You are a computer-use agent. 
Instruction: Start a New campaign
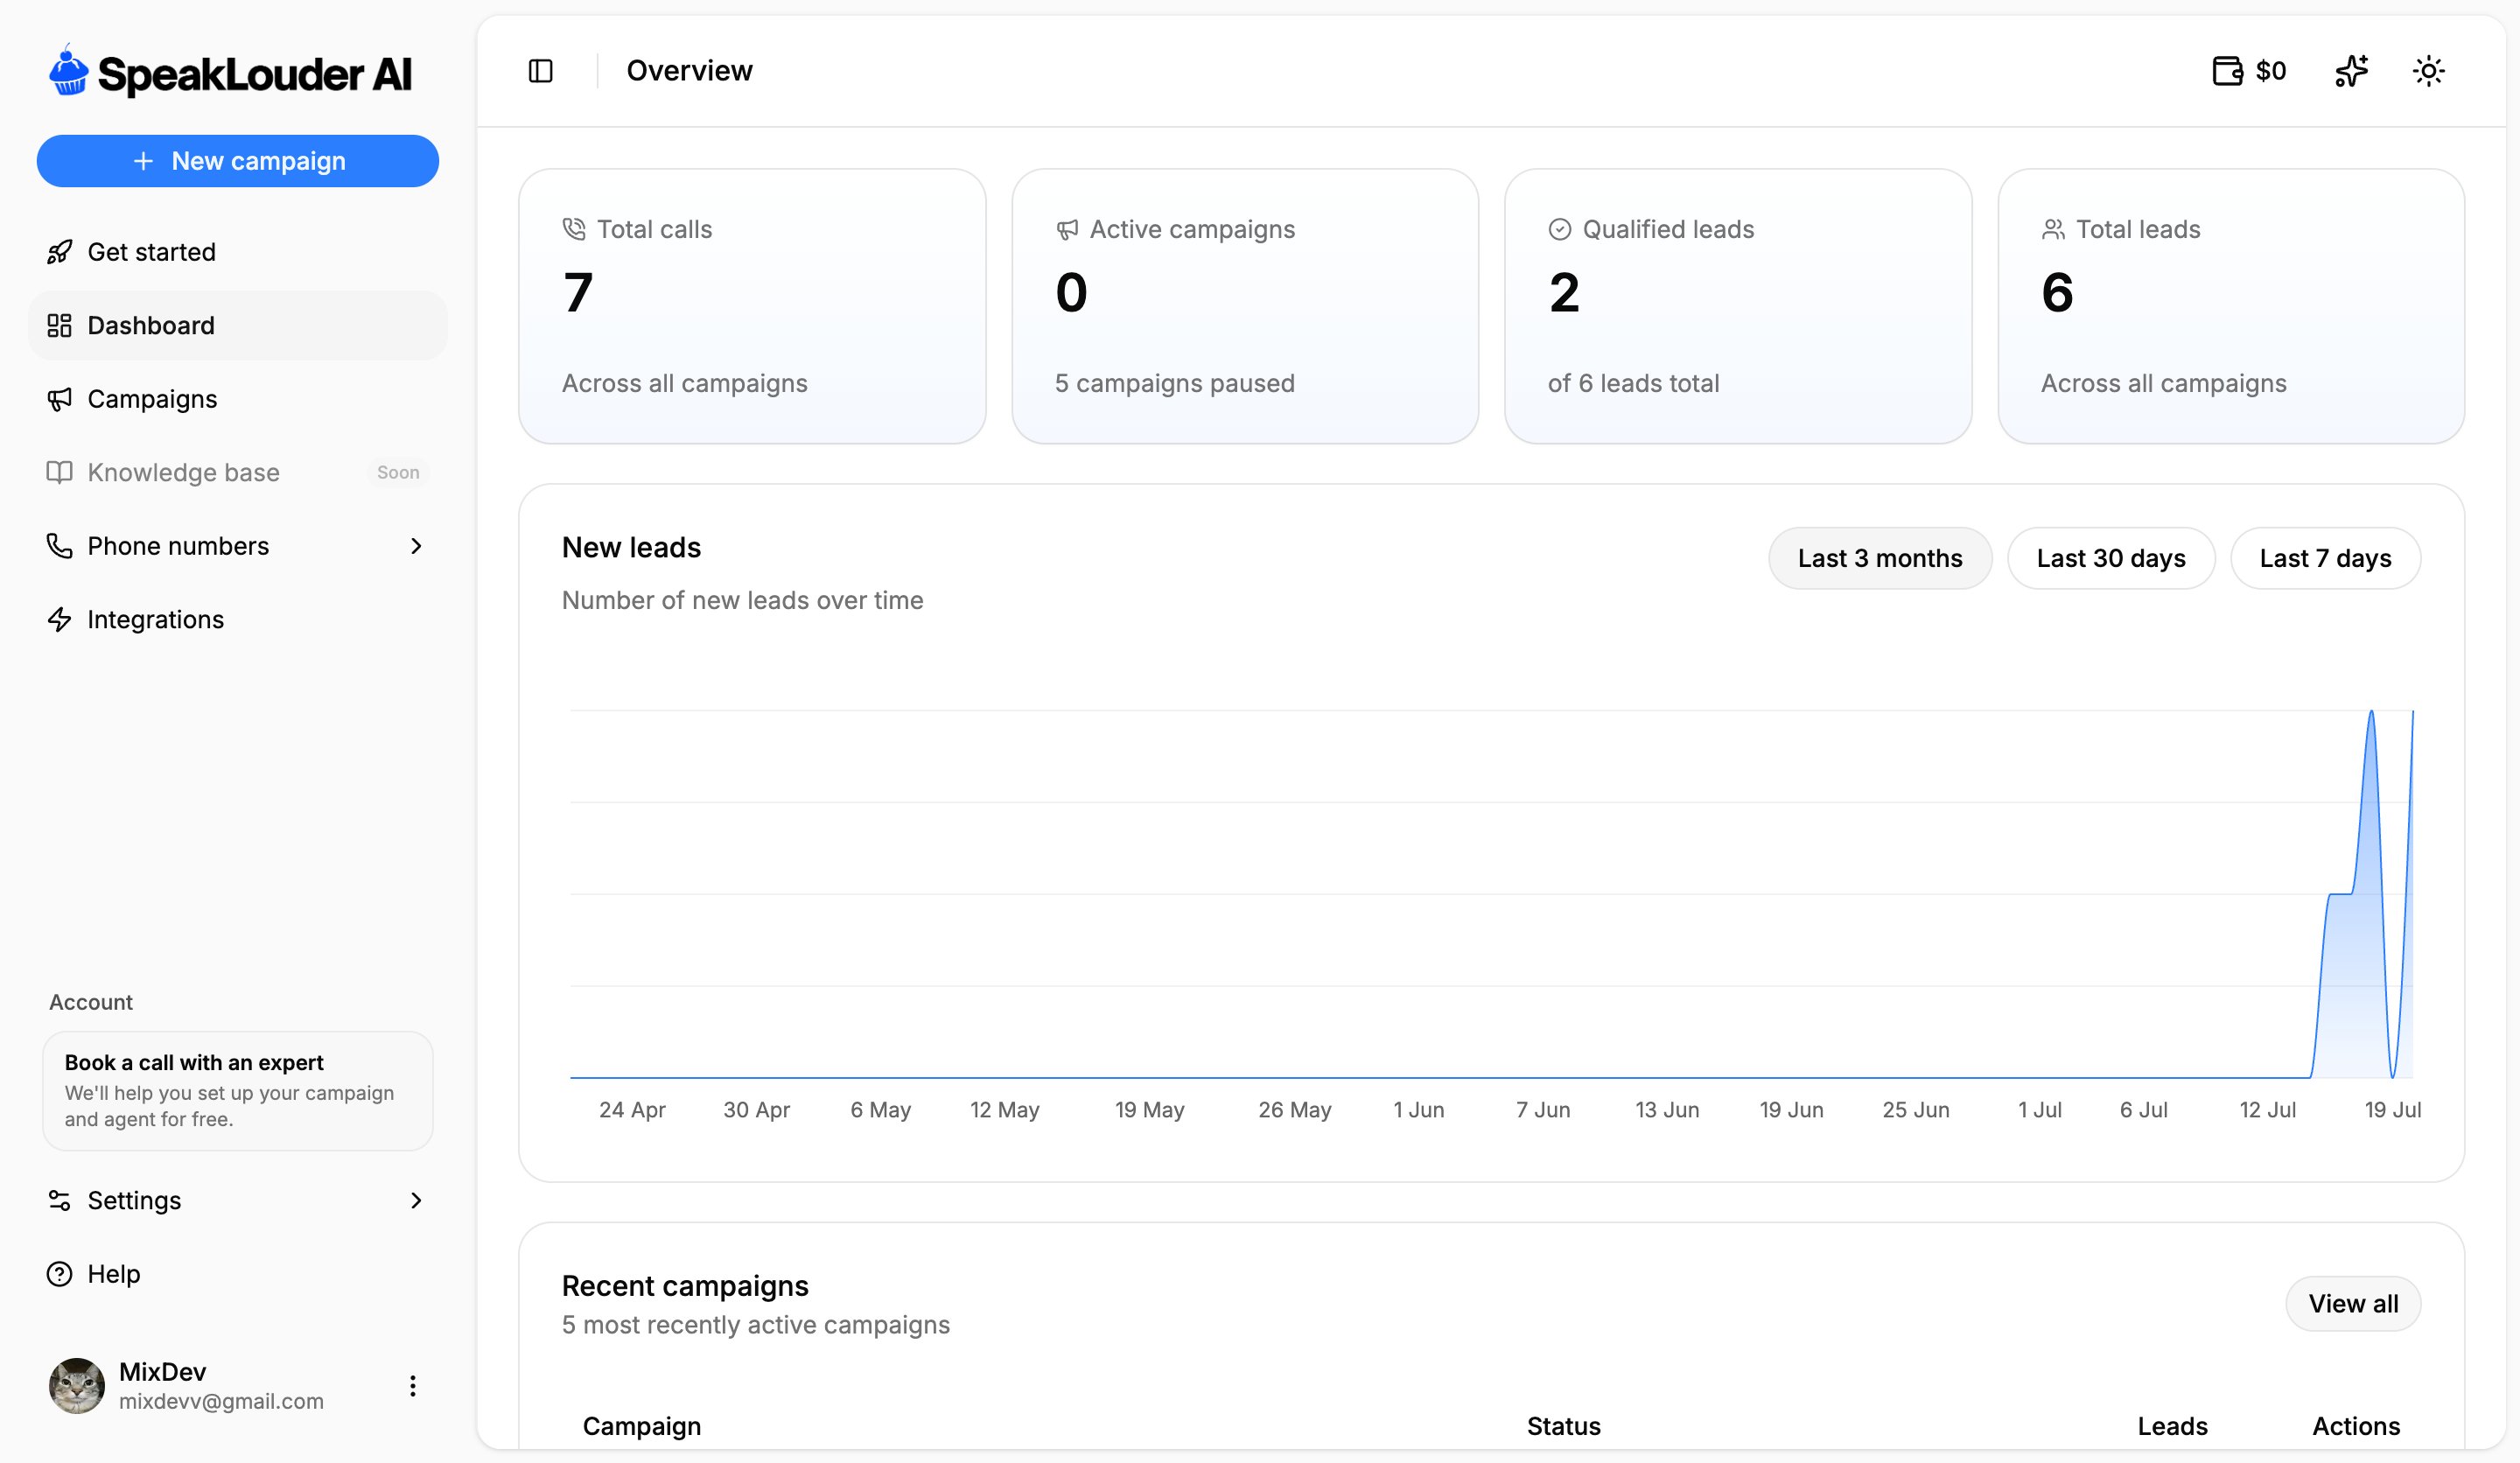(x=238, y=161)
